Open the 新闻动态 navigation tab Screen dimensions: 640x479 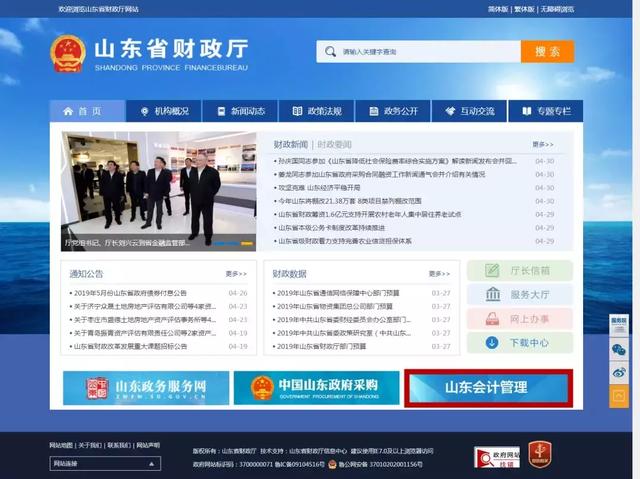240,111
